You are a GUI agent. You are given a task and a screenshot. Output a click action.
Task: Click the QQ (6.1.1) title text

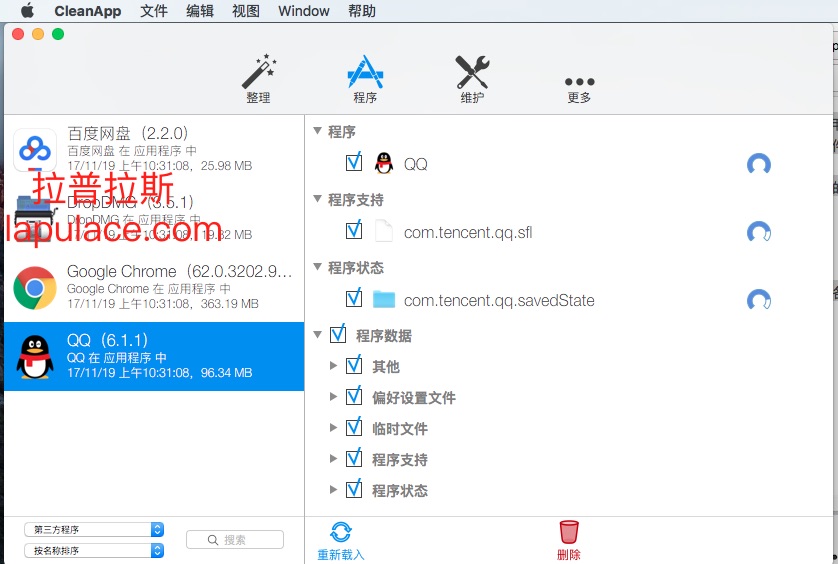tap(107, 340)
